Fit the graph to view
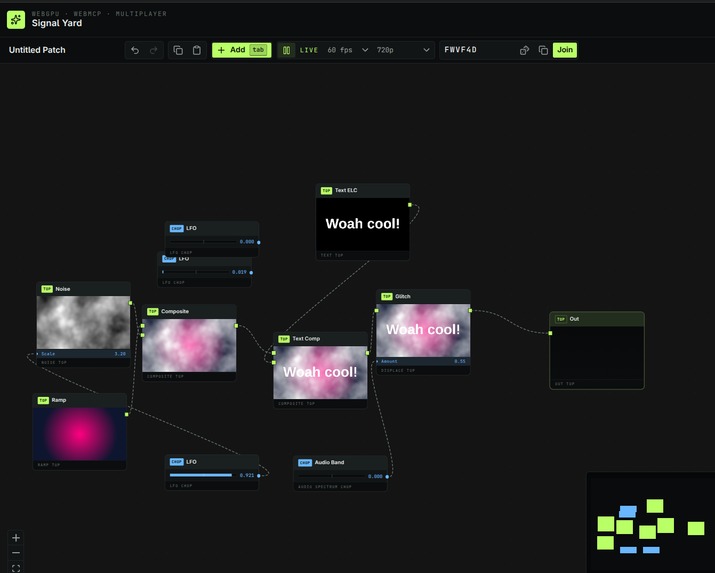The height and width of the screenshot is (573, 715). tap(16, 568)
